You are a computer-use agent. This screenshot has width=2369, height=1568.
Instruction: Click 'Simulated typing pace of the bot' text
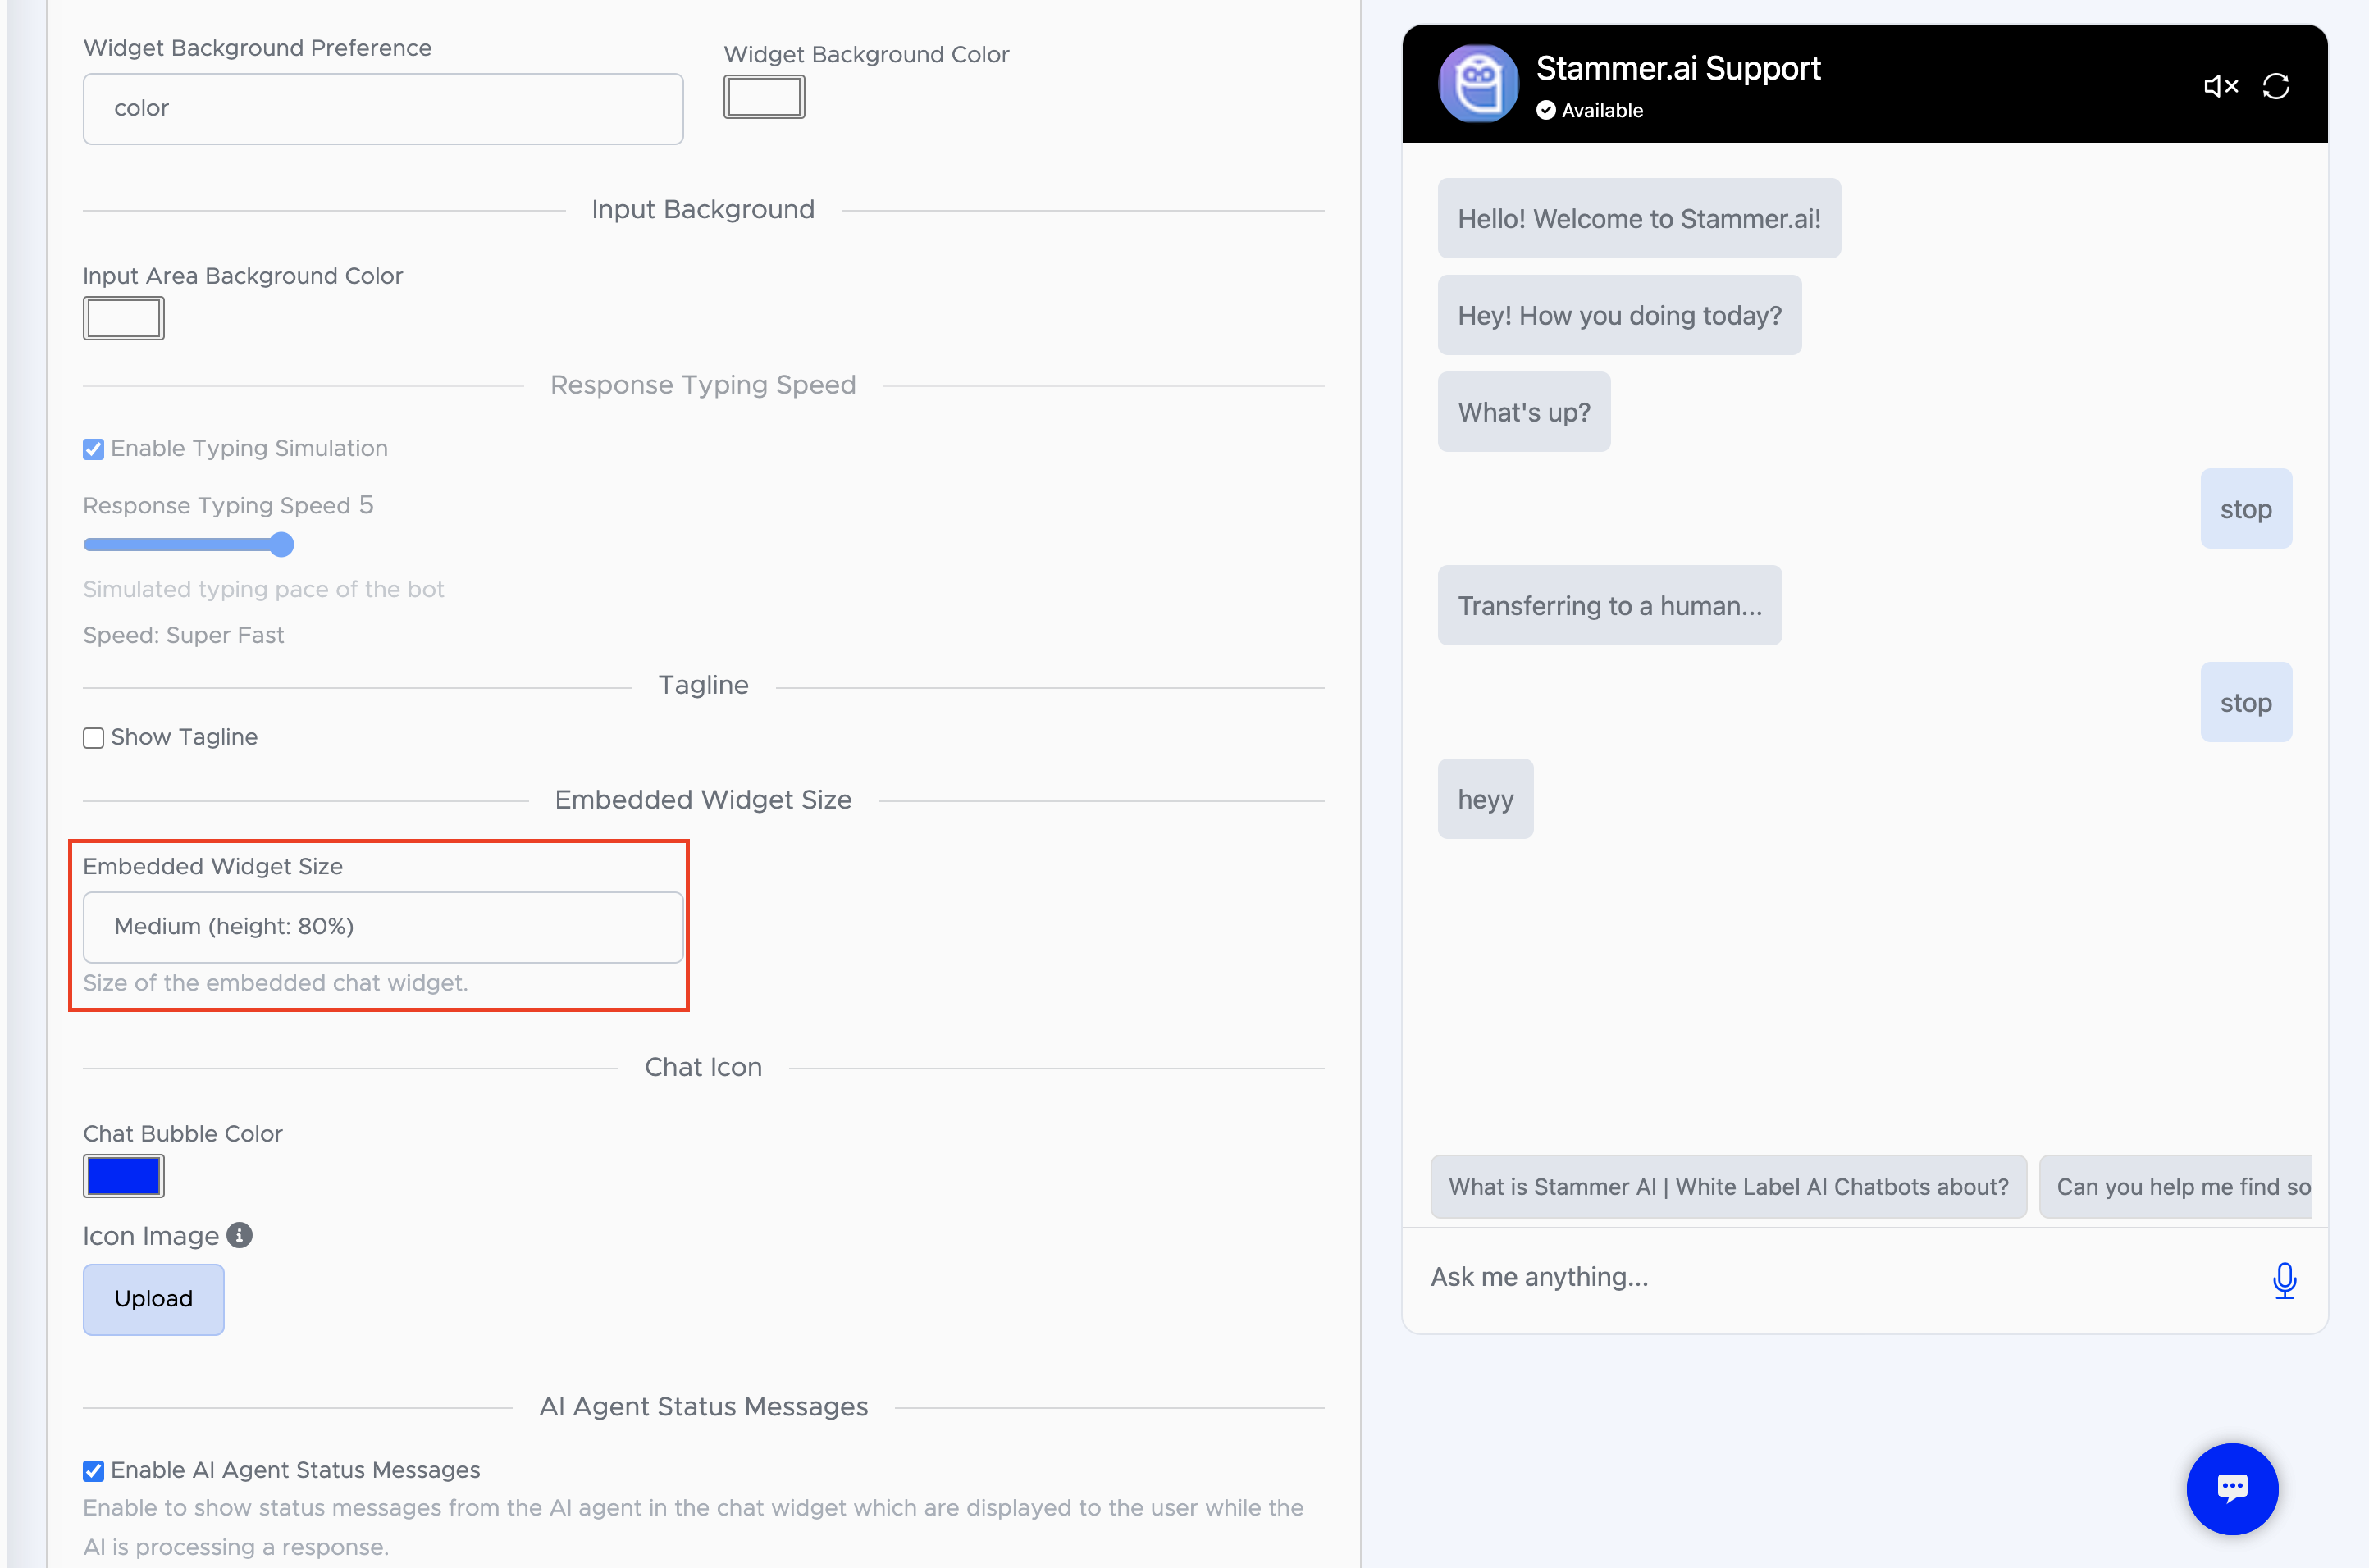point(263,590)
